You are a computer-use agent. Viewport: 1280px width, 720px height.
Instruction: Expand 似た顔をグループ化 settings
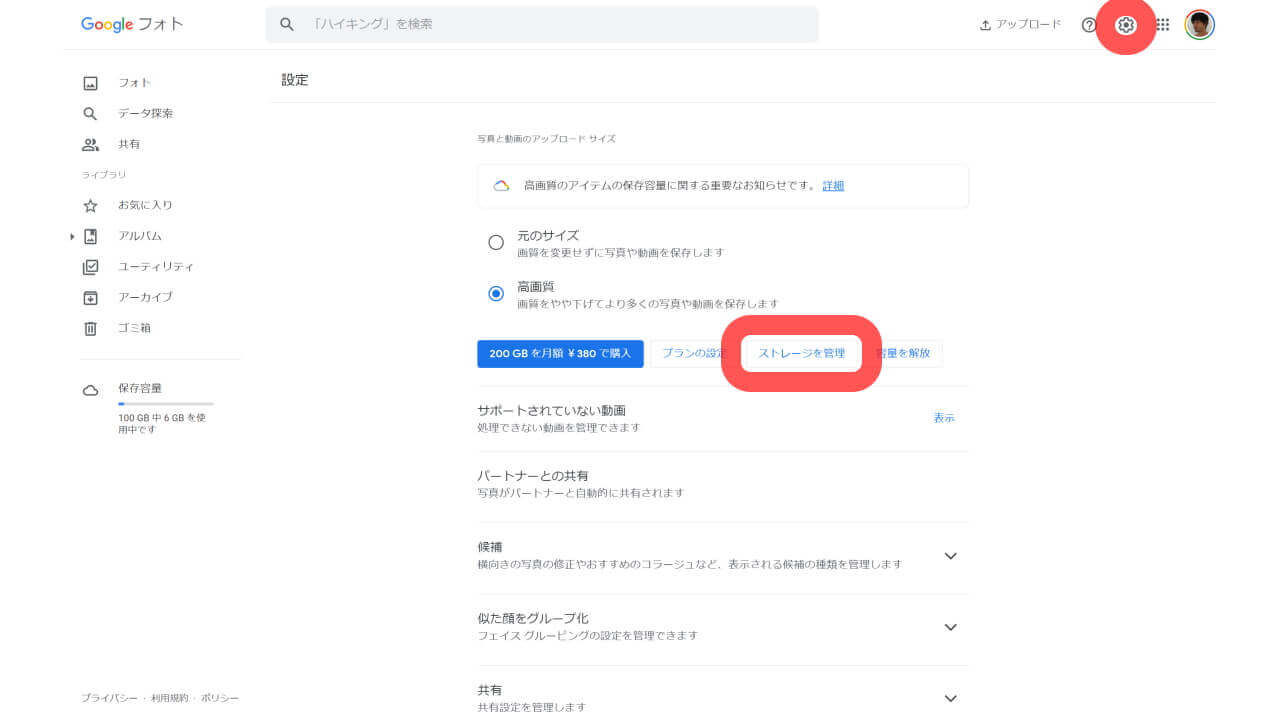pyautogui.click(x=950, y=627)
